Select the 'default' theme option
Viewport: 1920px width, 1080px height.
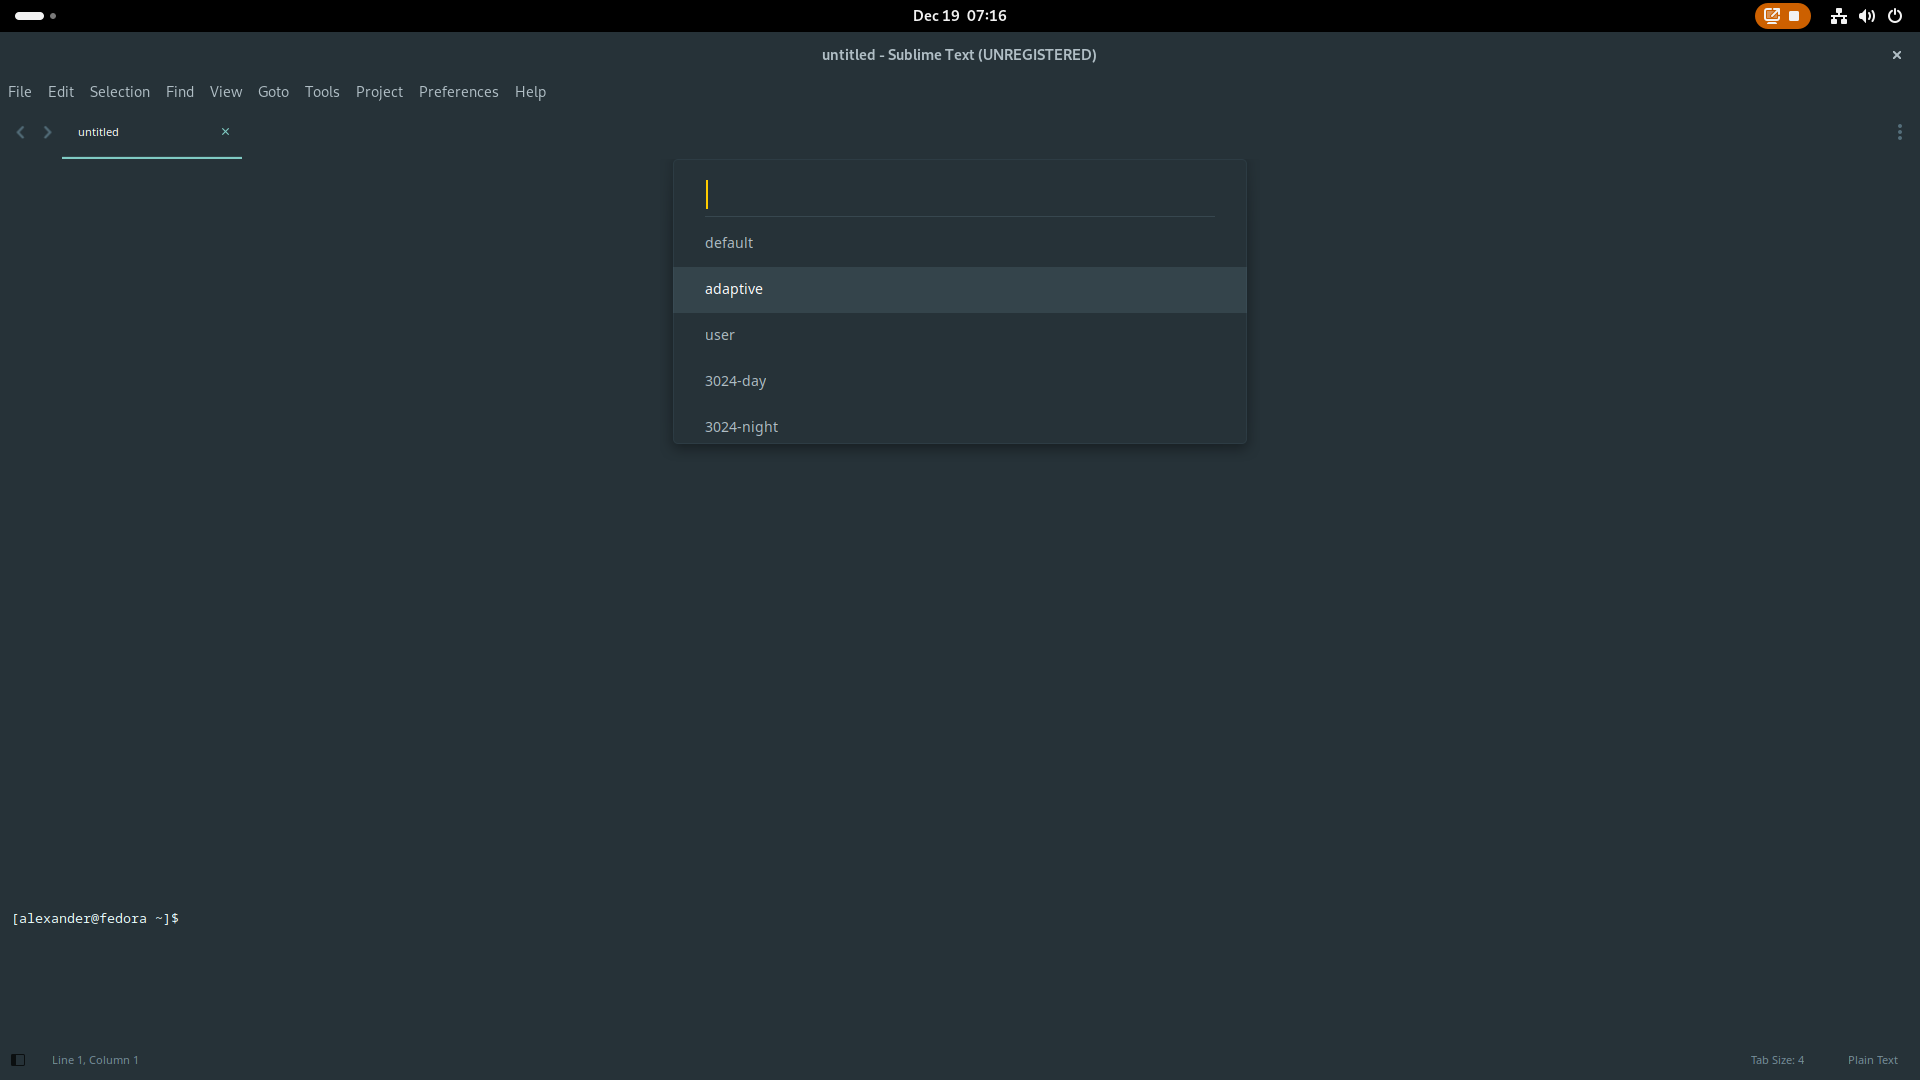959,241
